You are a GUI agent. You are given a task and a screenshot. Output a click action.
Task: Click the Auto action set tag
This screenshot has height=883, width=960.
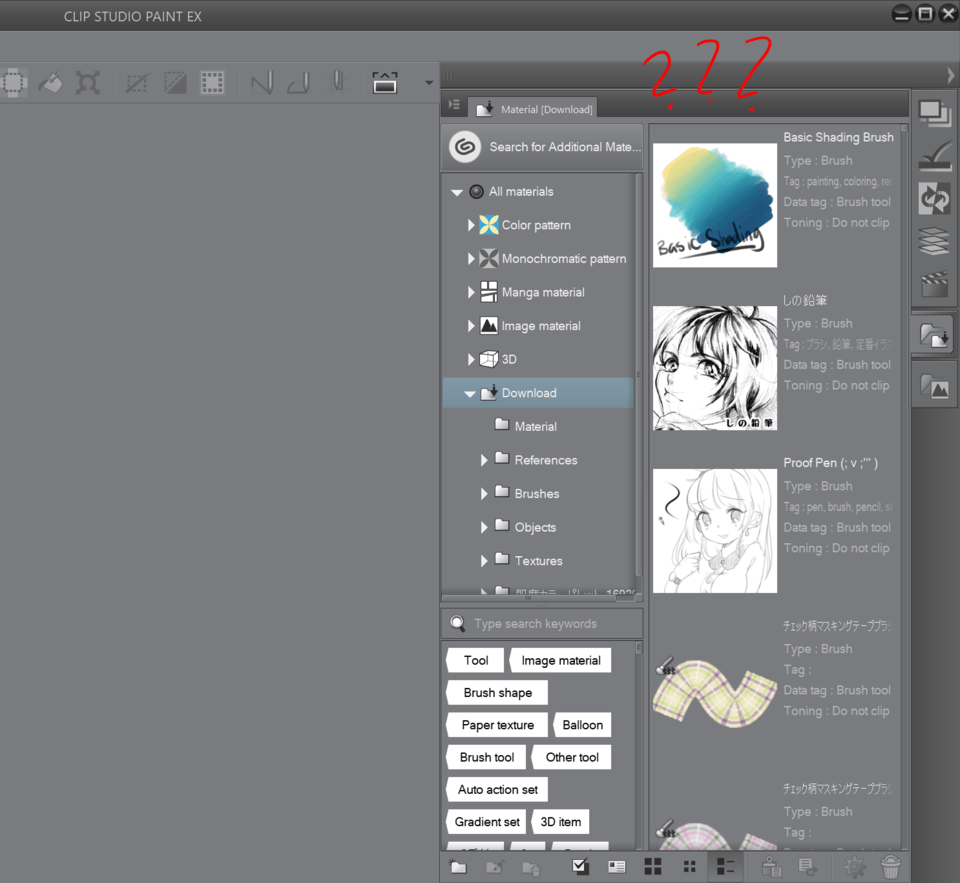(x=497, y=790)
